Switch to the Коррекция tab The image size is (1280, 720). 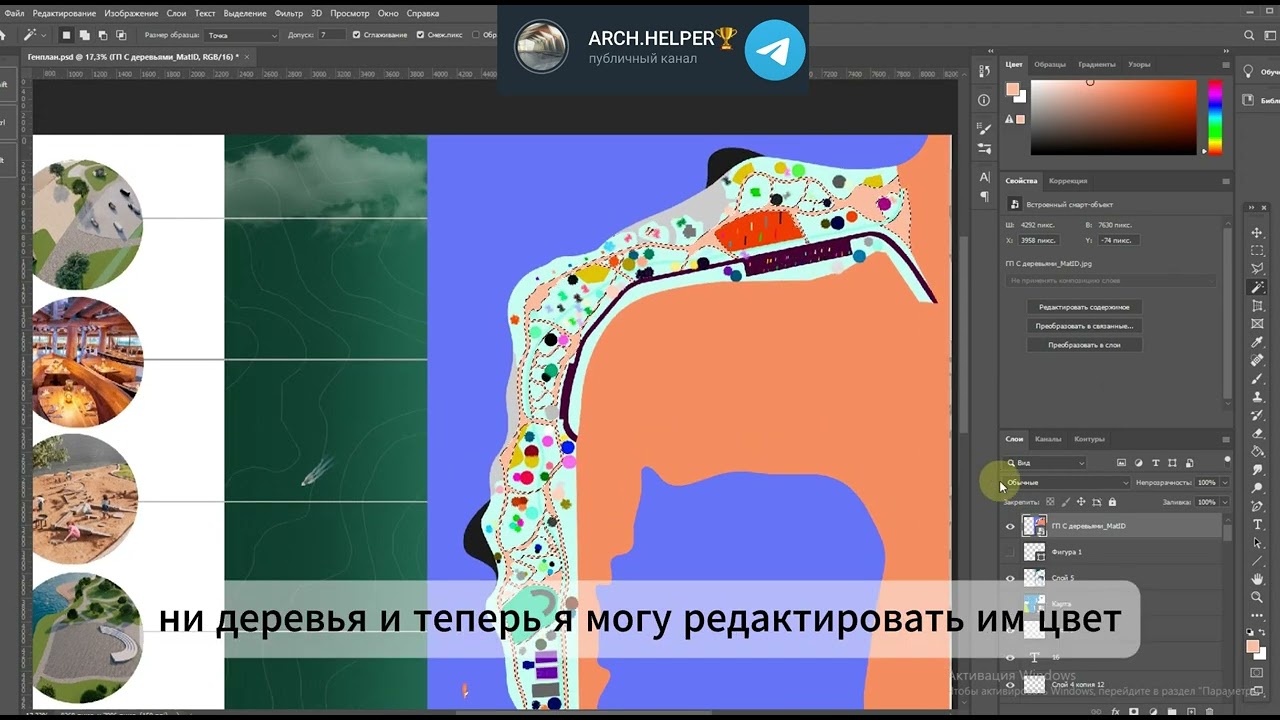coord(1068,181)
